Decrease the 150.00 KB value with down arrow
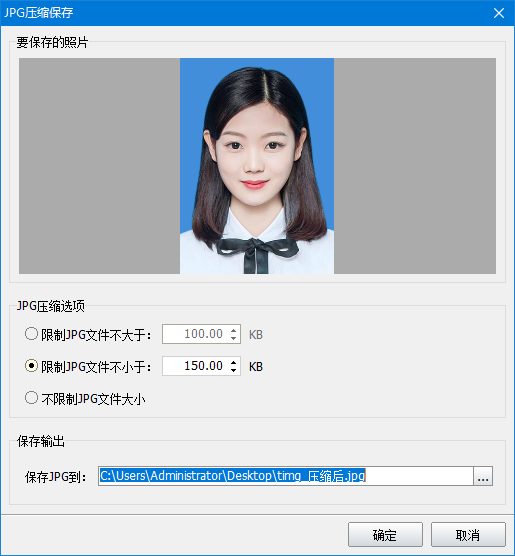515x556 pixels. click(x=233, y=370)
